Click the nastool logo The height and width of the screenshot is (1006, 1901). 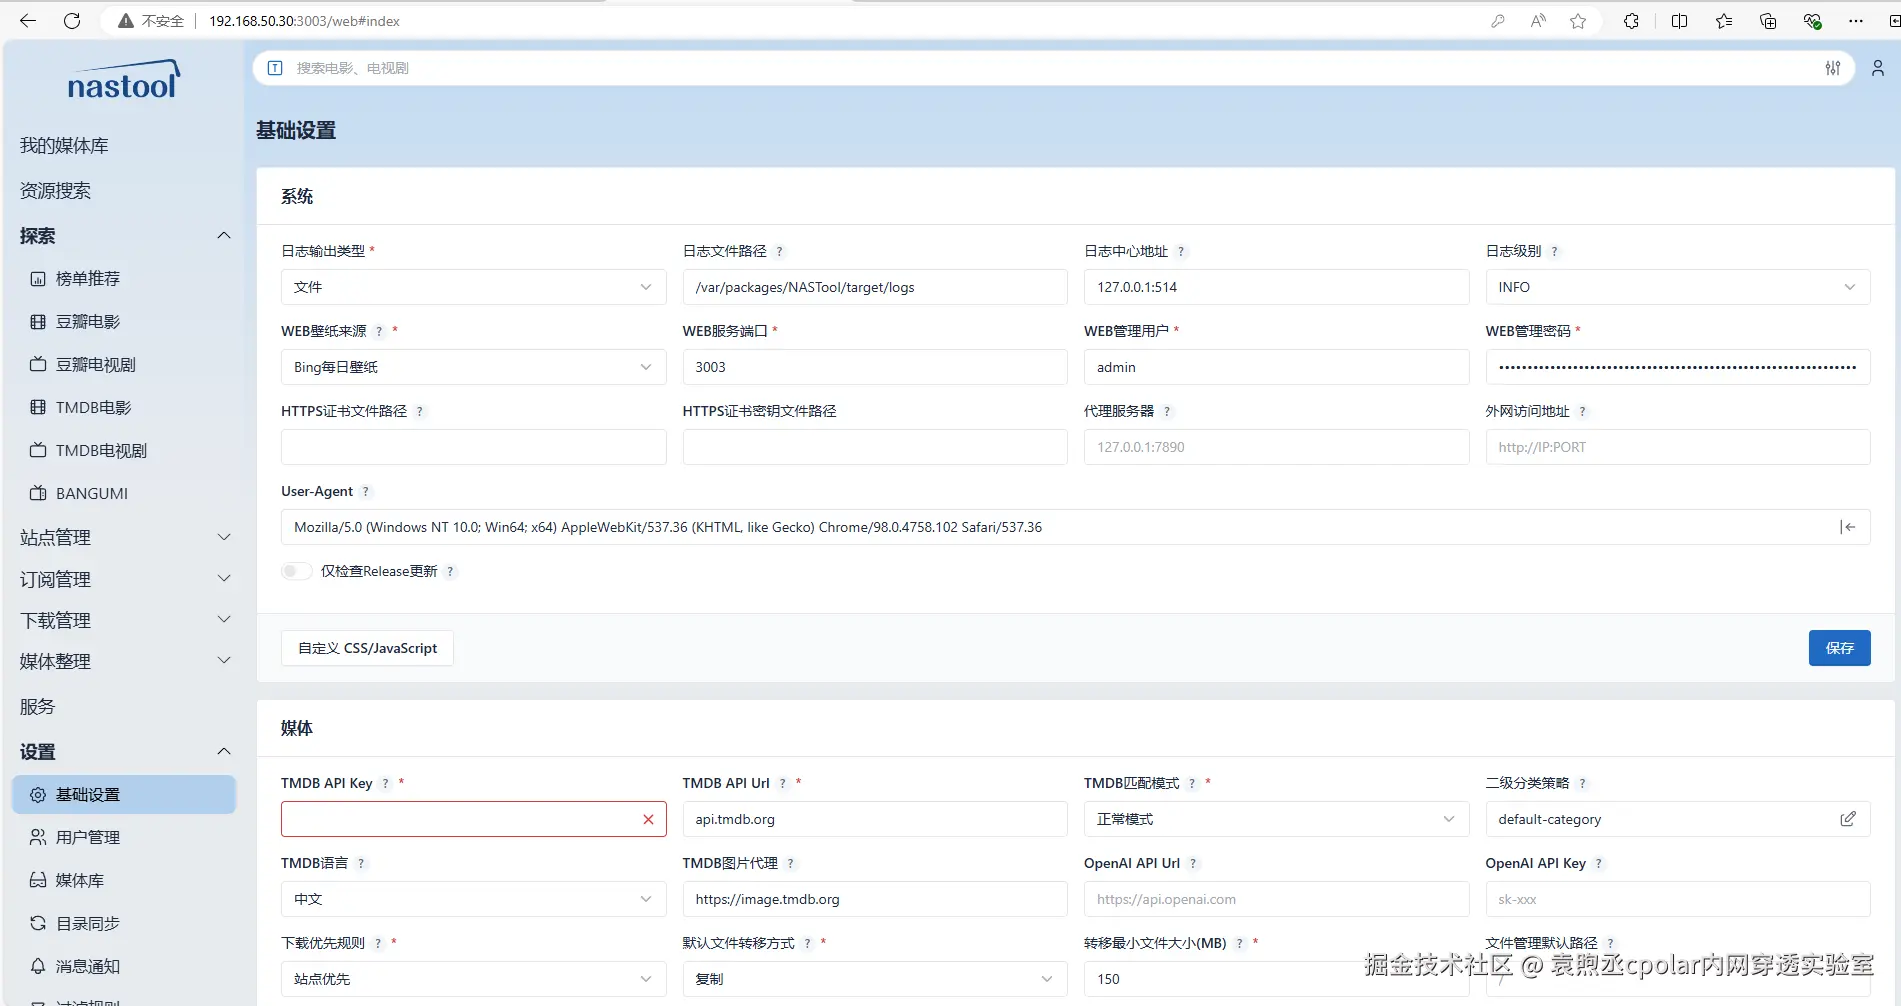pos(123,80)
